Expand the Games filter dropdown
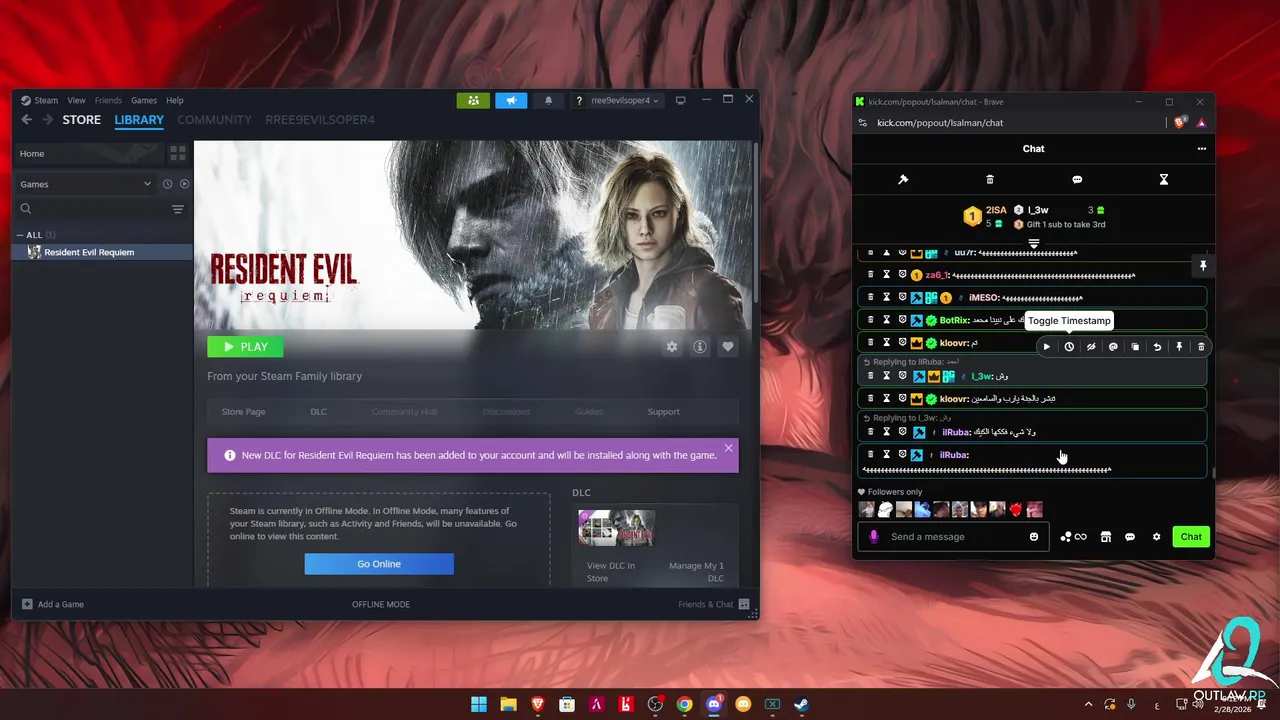Viewport: 1280px width, 720px height. [x=84, y=184]
